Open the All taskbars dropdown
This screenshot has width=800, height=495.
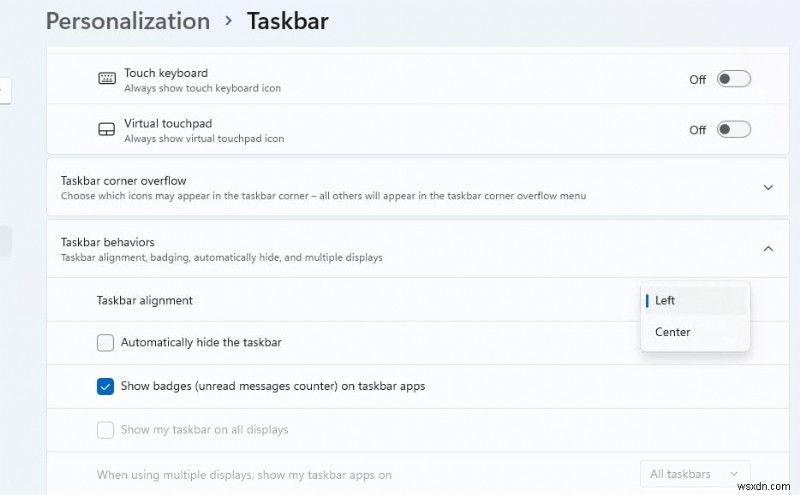pyautogui.click(x=694, y=474)
